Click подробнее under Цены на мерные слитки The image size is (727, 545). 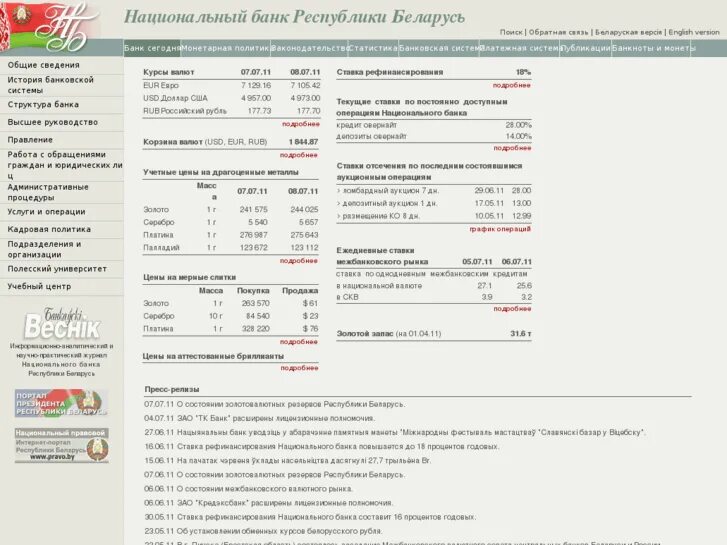tap(299, 341)
